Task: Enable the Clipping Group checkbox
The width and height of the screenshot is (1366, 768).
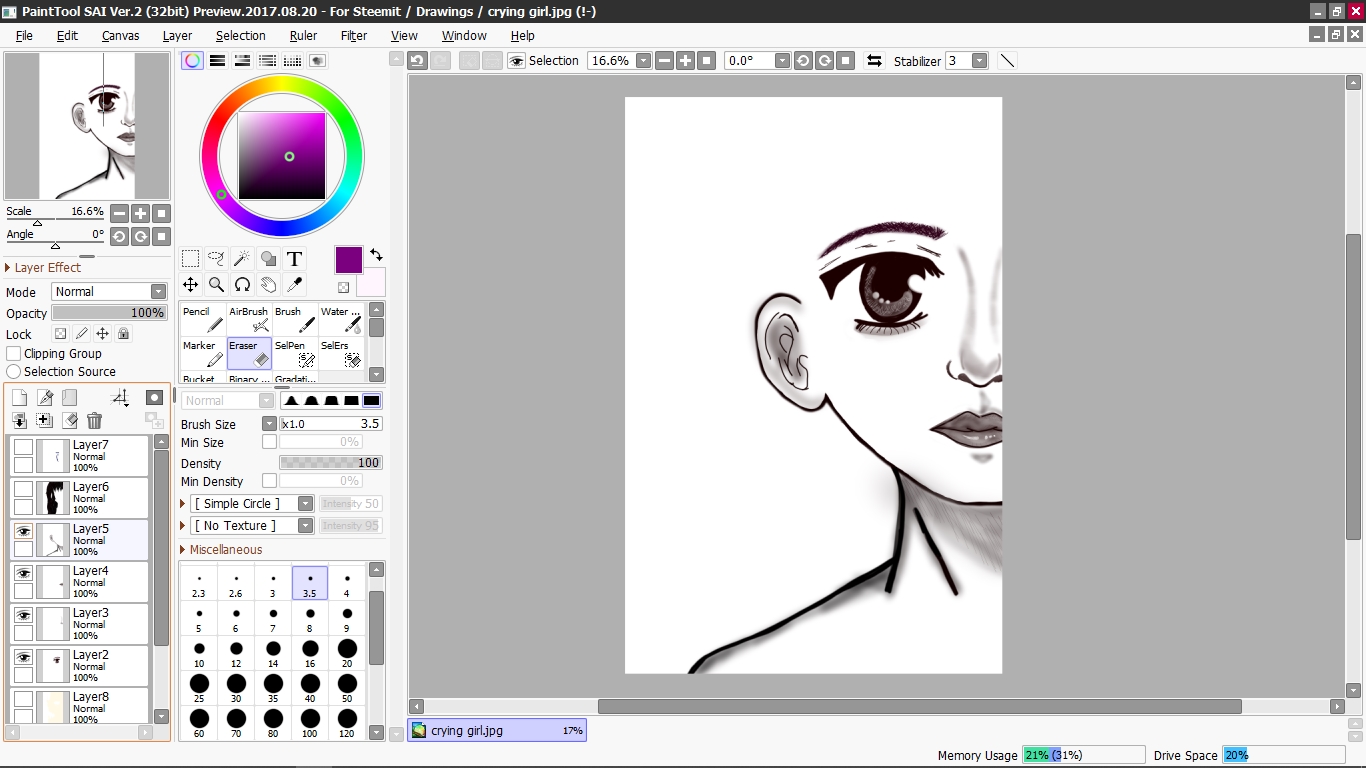Action: [x=14, y=354]
